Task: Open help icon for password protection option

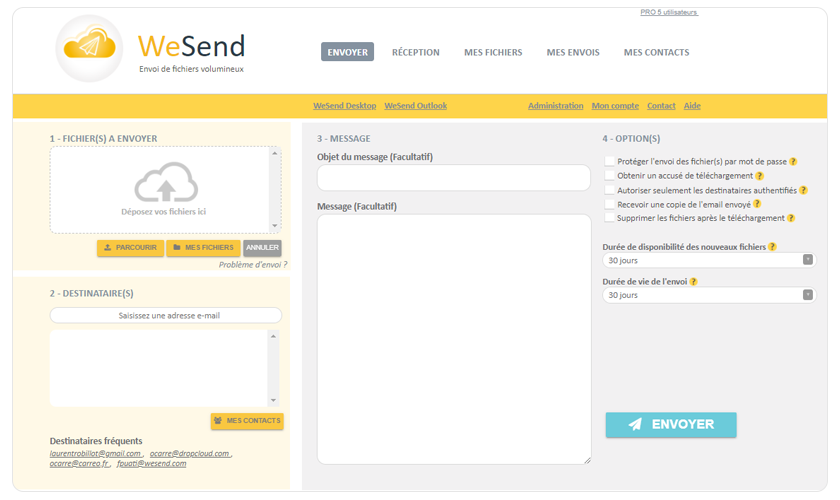Action: coord(793,161)
